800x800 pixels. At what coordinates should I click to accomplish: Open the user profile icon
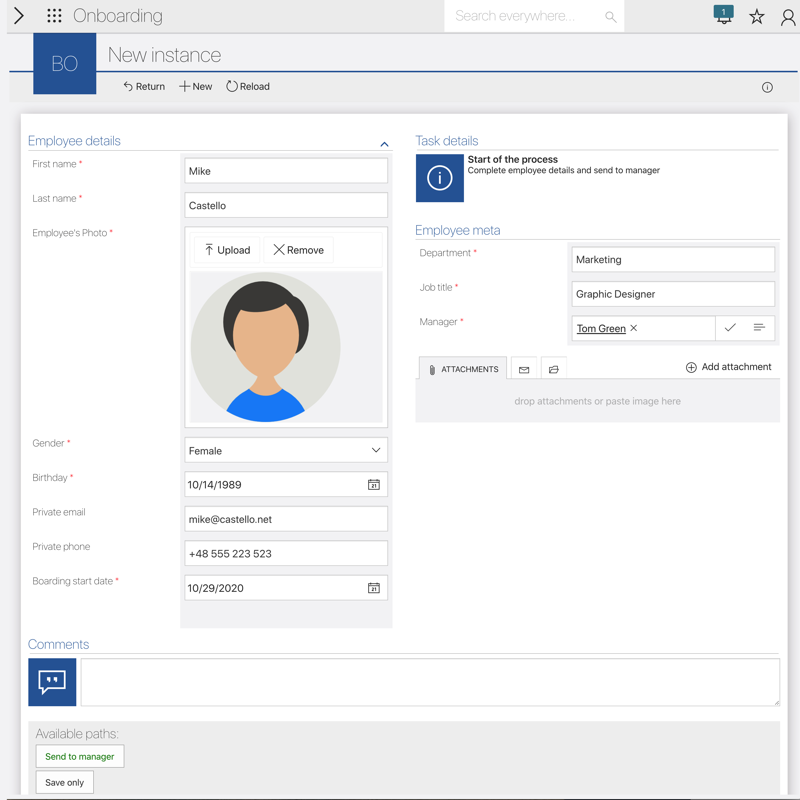[x=787, y=17]
